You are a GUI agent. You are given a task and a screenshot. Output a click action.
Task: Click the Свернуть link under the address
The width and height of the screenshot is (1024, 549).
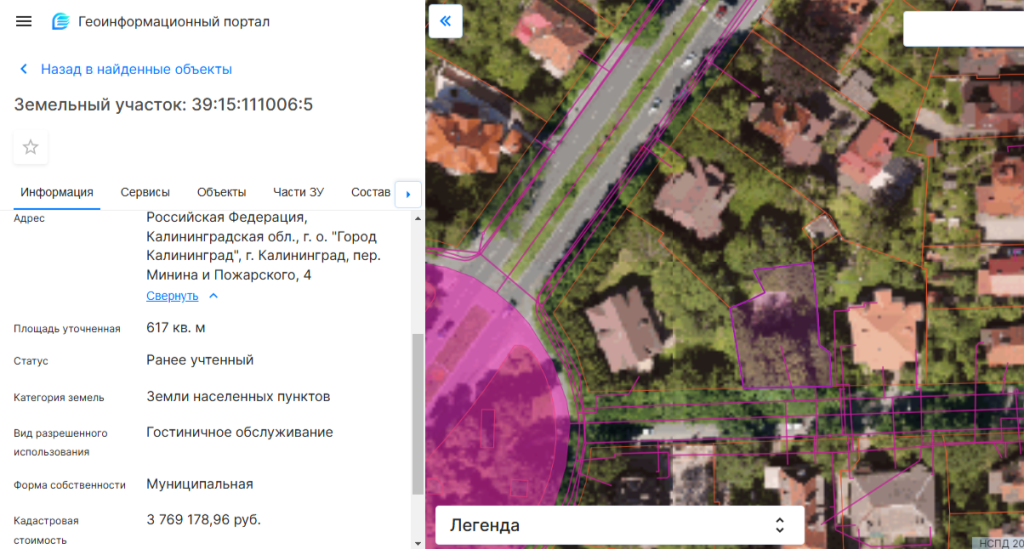pyautogui.click(x=172, y=296)
